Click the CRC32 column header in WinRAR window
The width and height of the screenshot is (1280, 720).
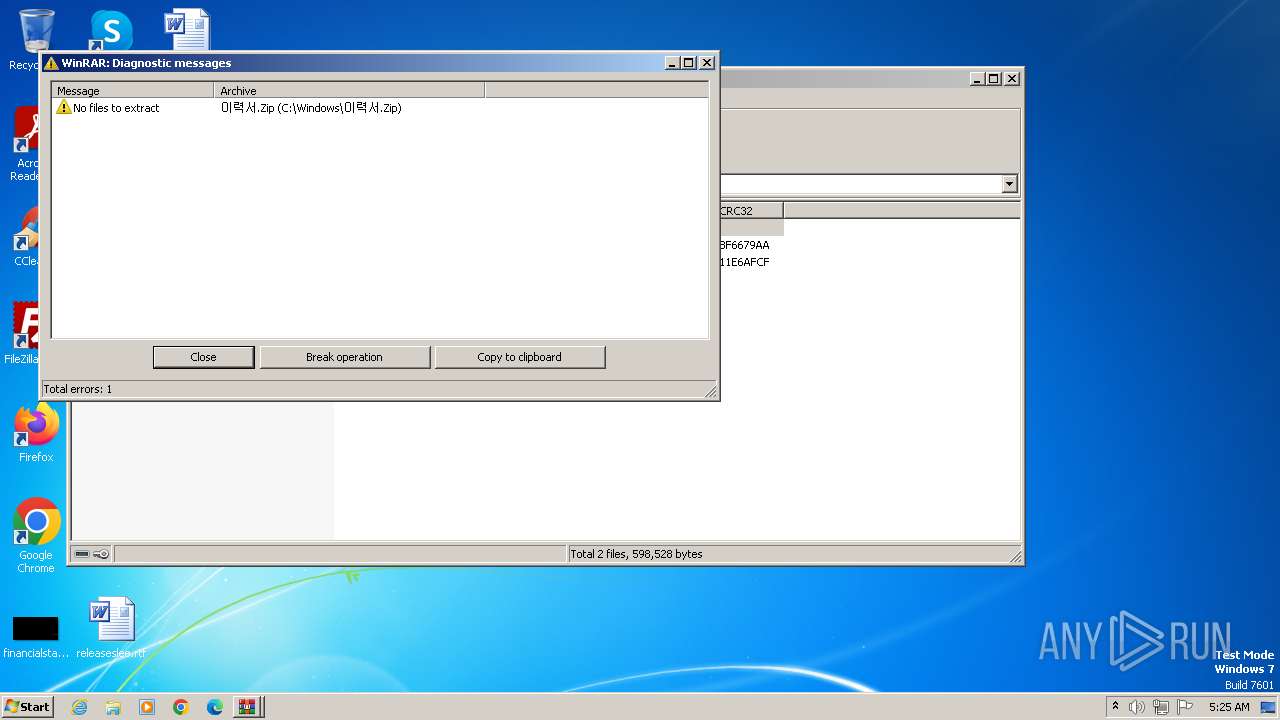point(751,211)
